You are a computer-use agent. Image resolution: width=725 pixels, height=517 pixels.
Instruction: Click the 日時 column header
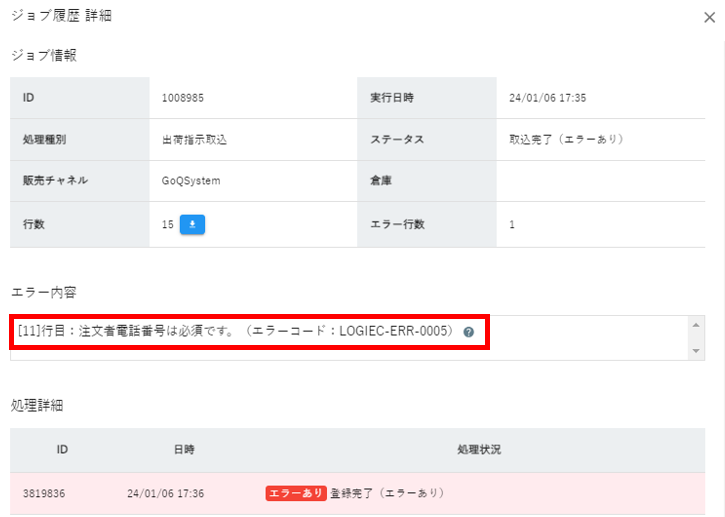[x=184, y=449]
